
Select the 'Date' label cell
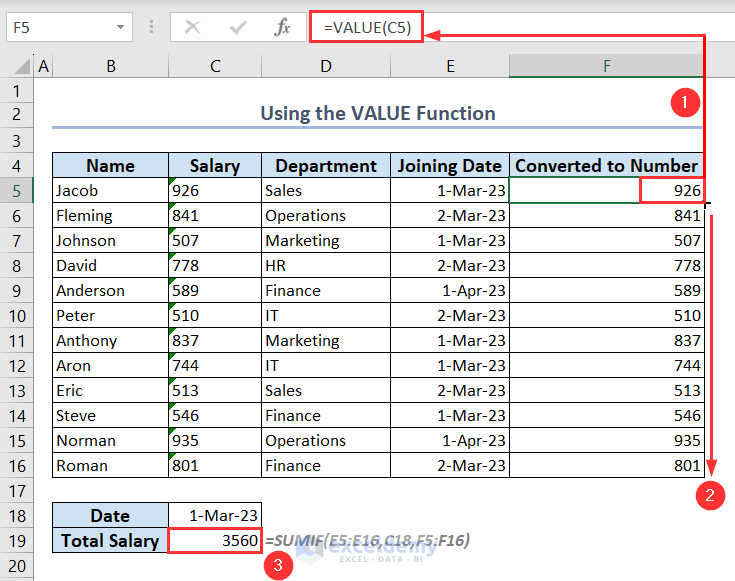[x=111, y=516]
